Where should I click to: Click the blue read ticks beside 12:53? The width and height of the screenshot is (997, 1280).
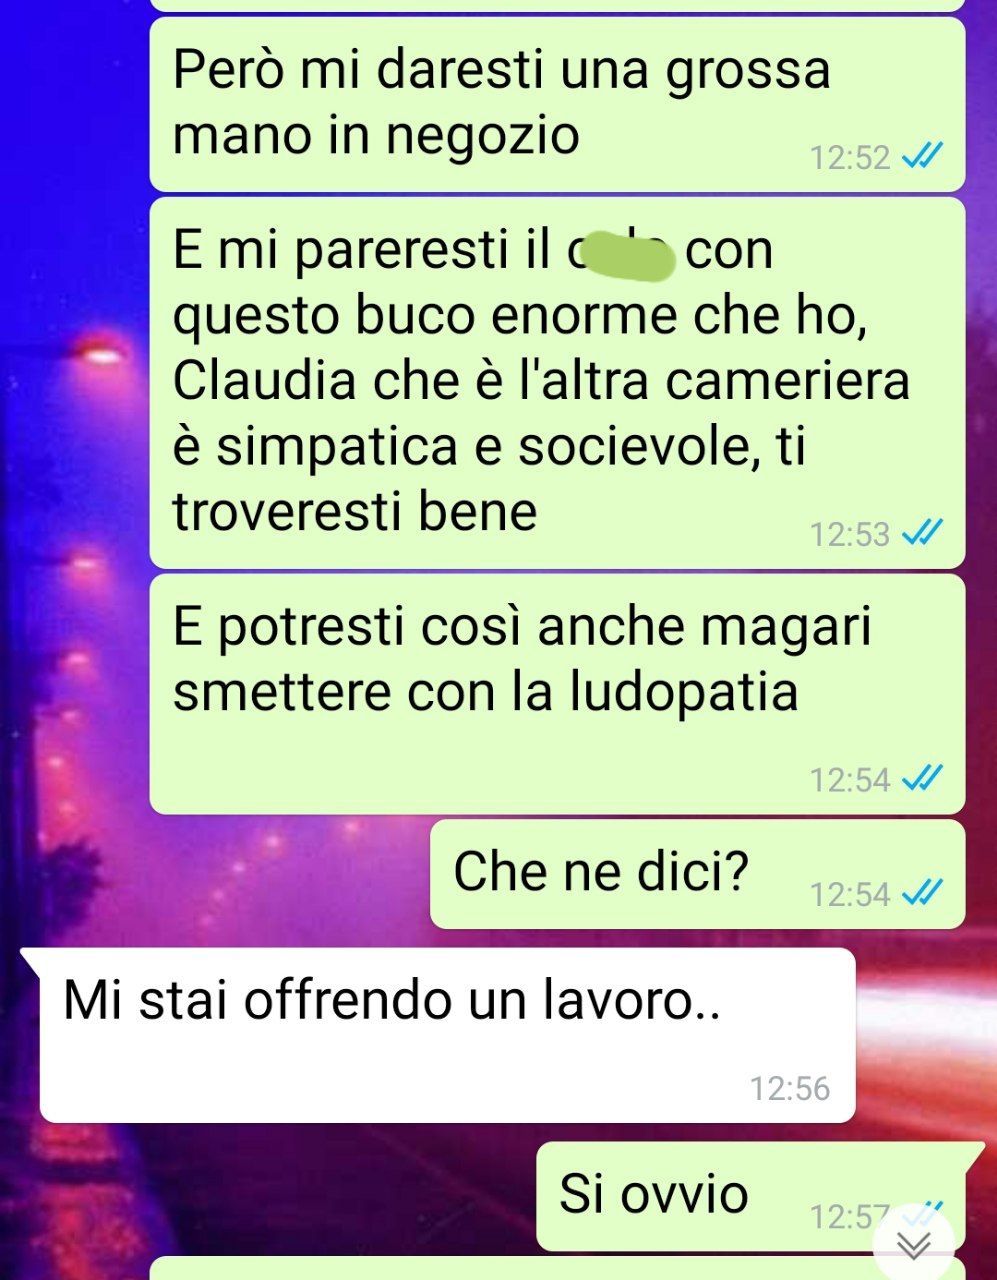(922, 534)
